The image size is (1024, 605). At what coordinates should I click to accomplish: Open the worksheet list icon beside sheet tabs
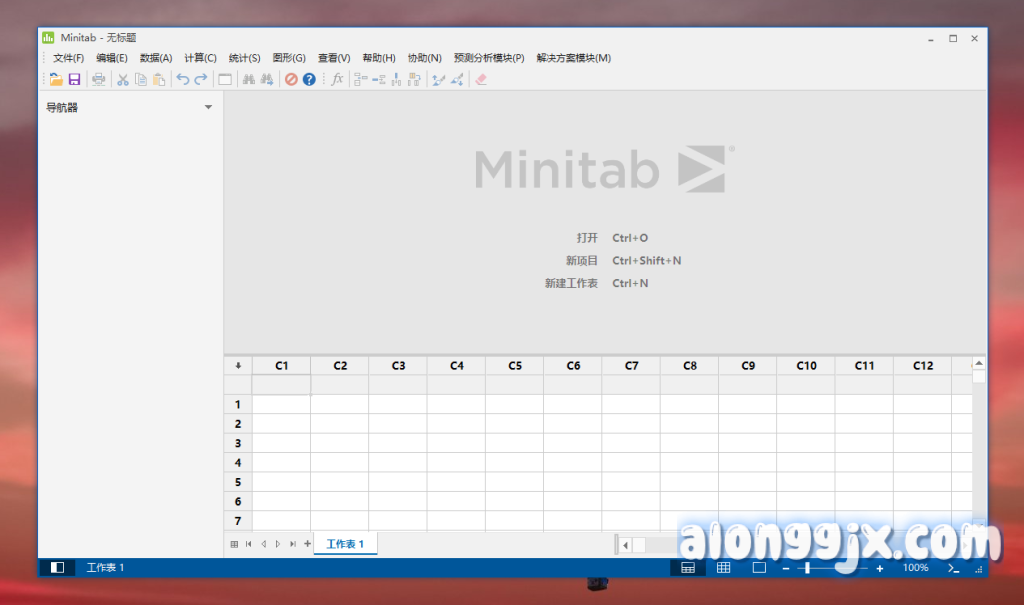pos(234,544)
